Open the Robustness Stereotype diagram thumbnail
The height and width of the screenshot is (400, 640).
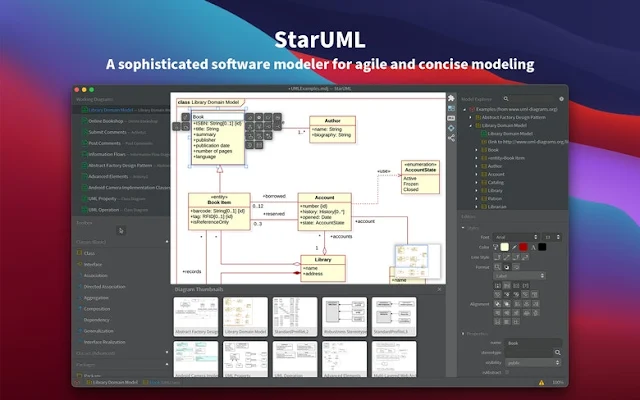344,317
